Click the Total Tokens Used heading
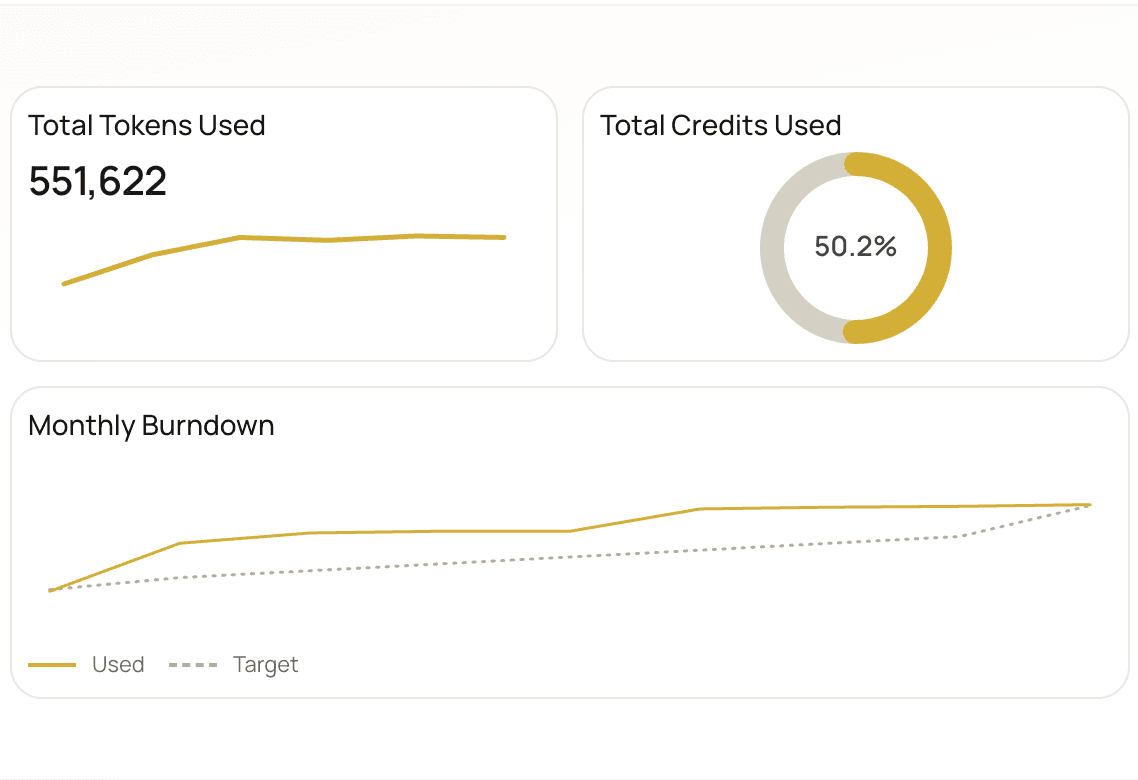The image size is (1138, 780). pos(147,126)
